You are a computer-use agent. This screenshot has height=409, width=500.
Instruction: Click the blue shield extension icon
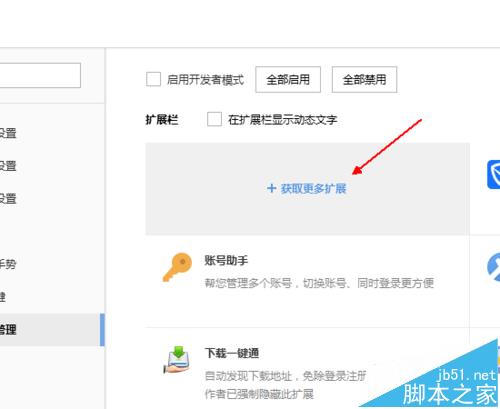click(494, 174)
